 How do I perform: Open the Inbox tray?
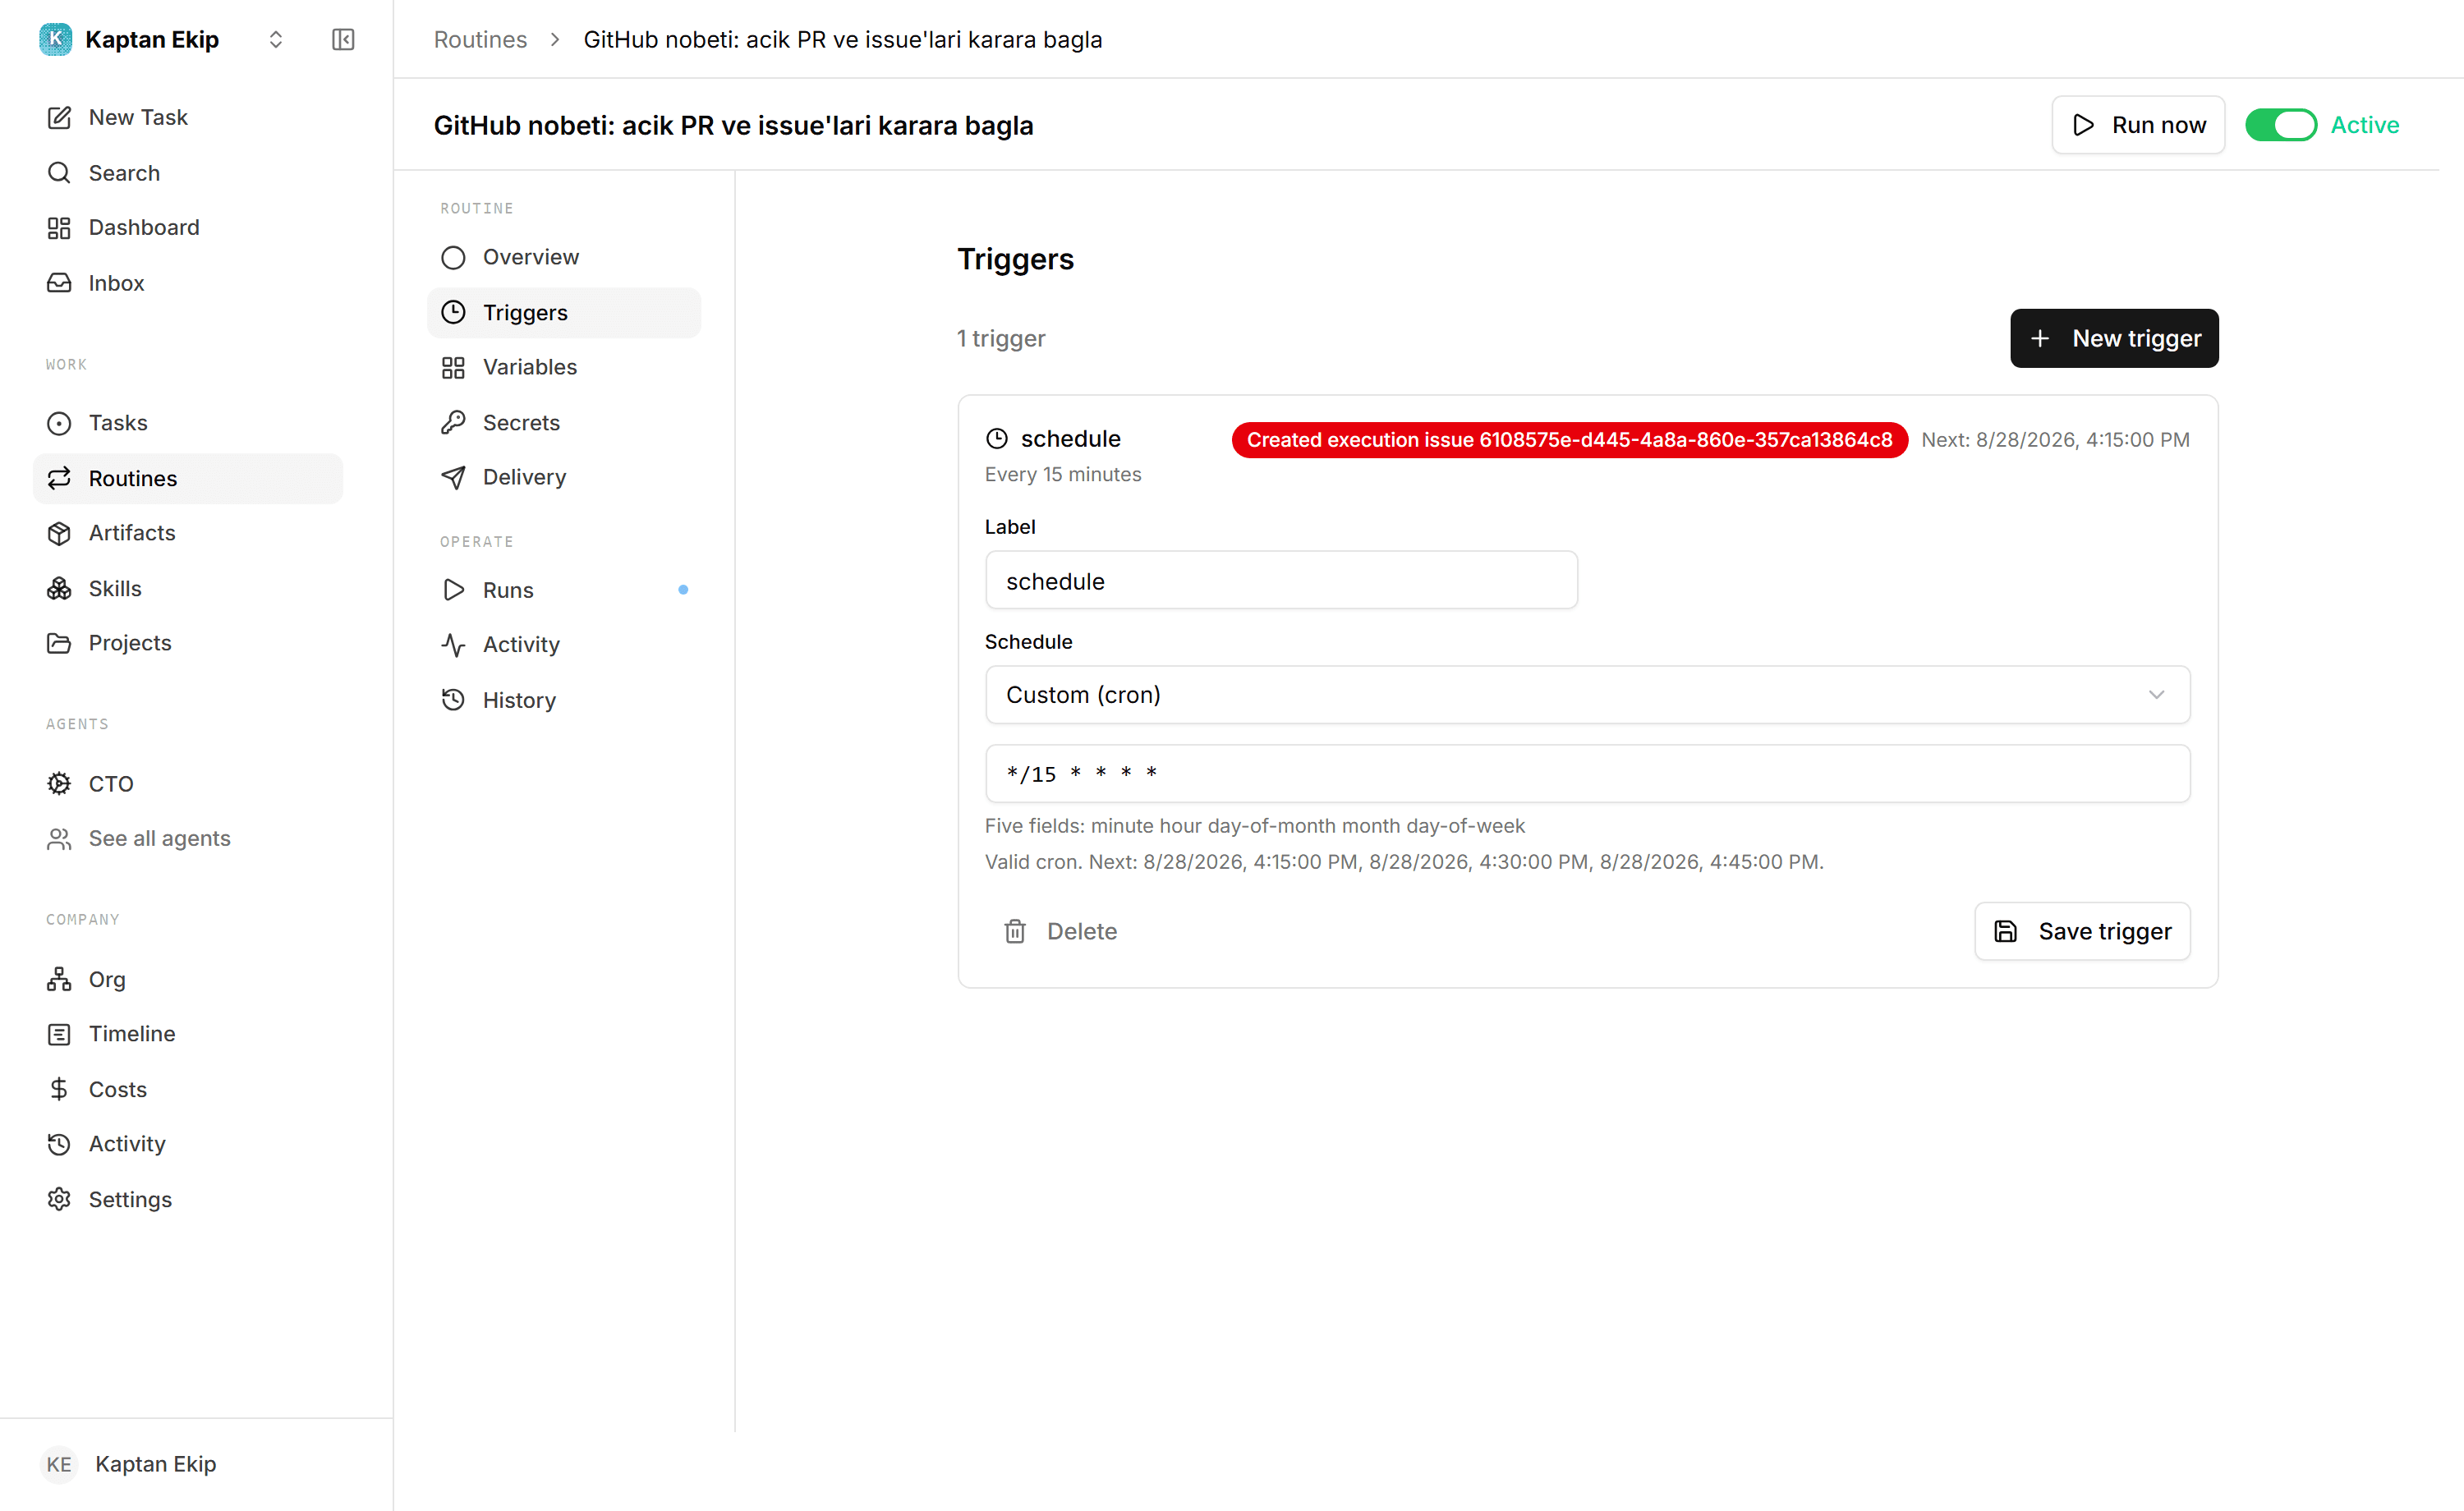click(x=187, y=283)
